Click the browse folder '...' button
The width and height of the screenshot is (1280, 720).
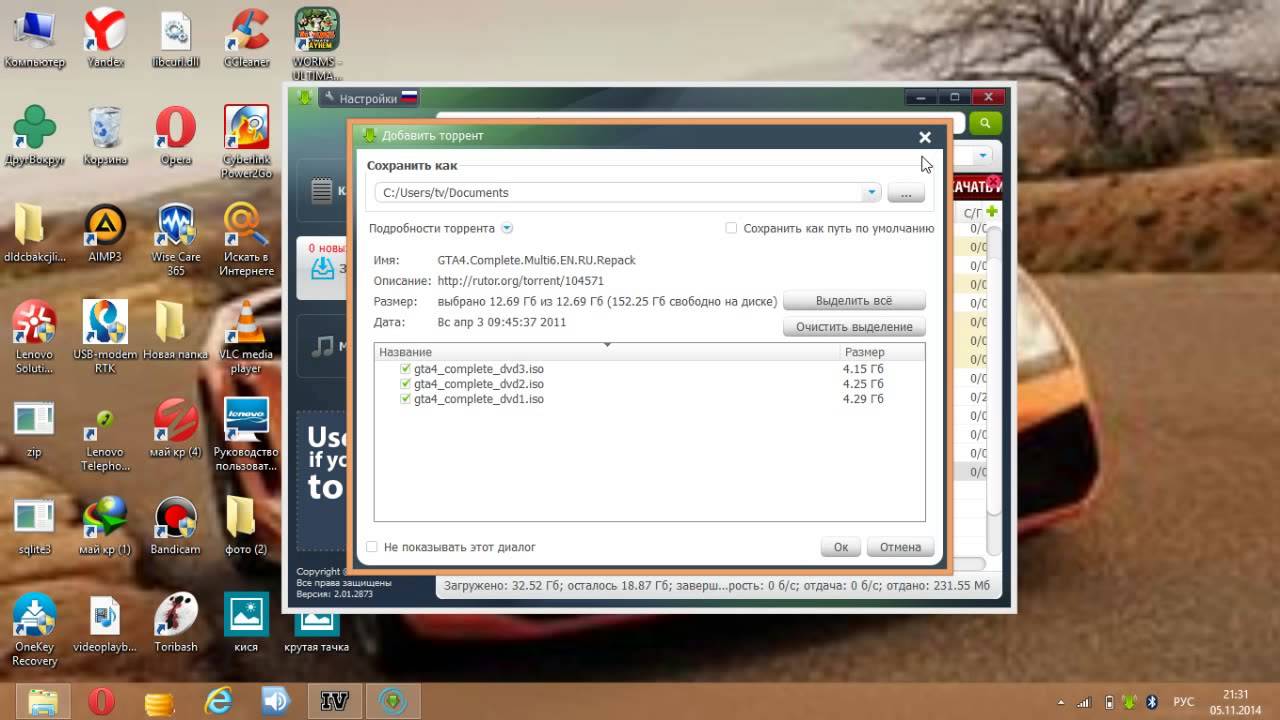click(906, 193)
